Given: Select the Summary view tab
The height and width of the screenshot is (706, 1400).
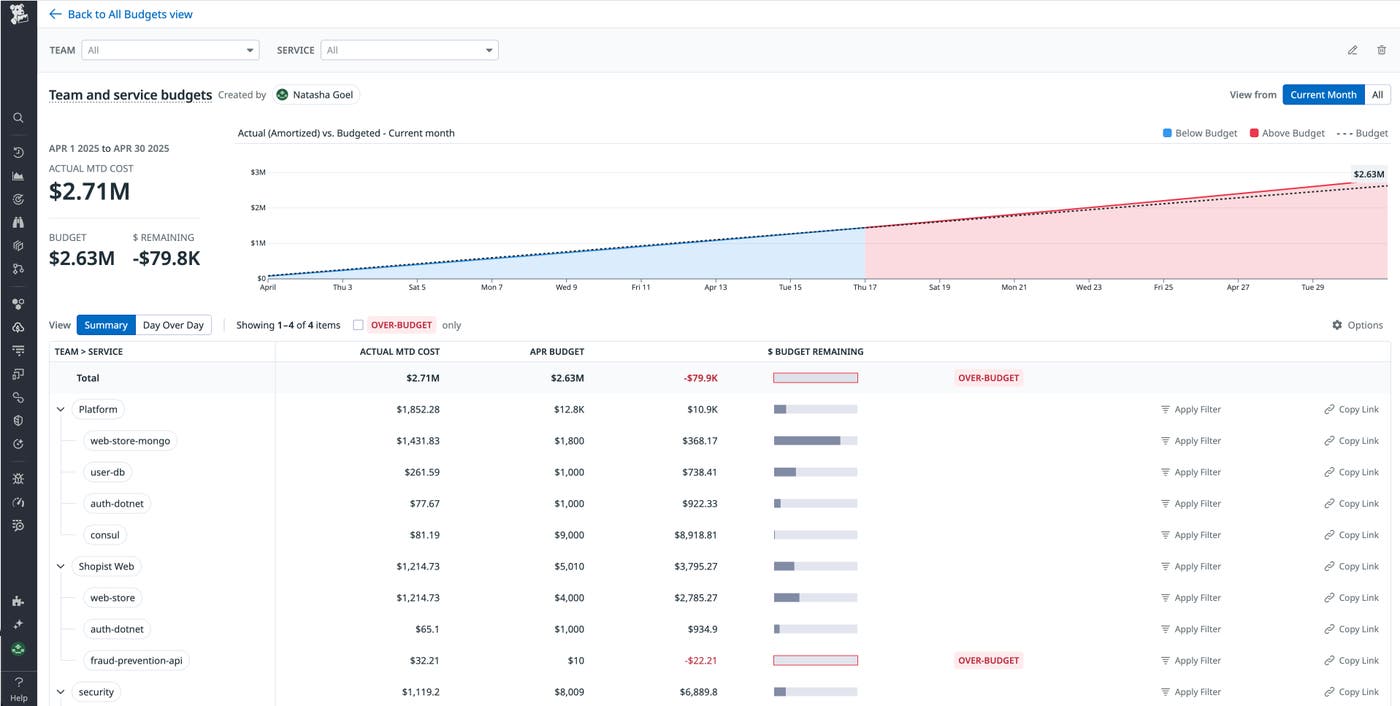Looking at the screenshot, I should [106, 325].
